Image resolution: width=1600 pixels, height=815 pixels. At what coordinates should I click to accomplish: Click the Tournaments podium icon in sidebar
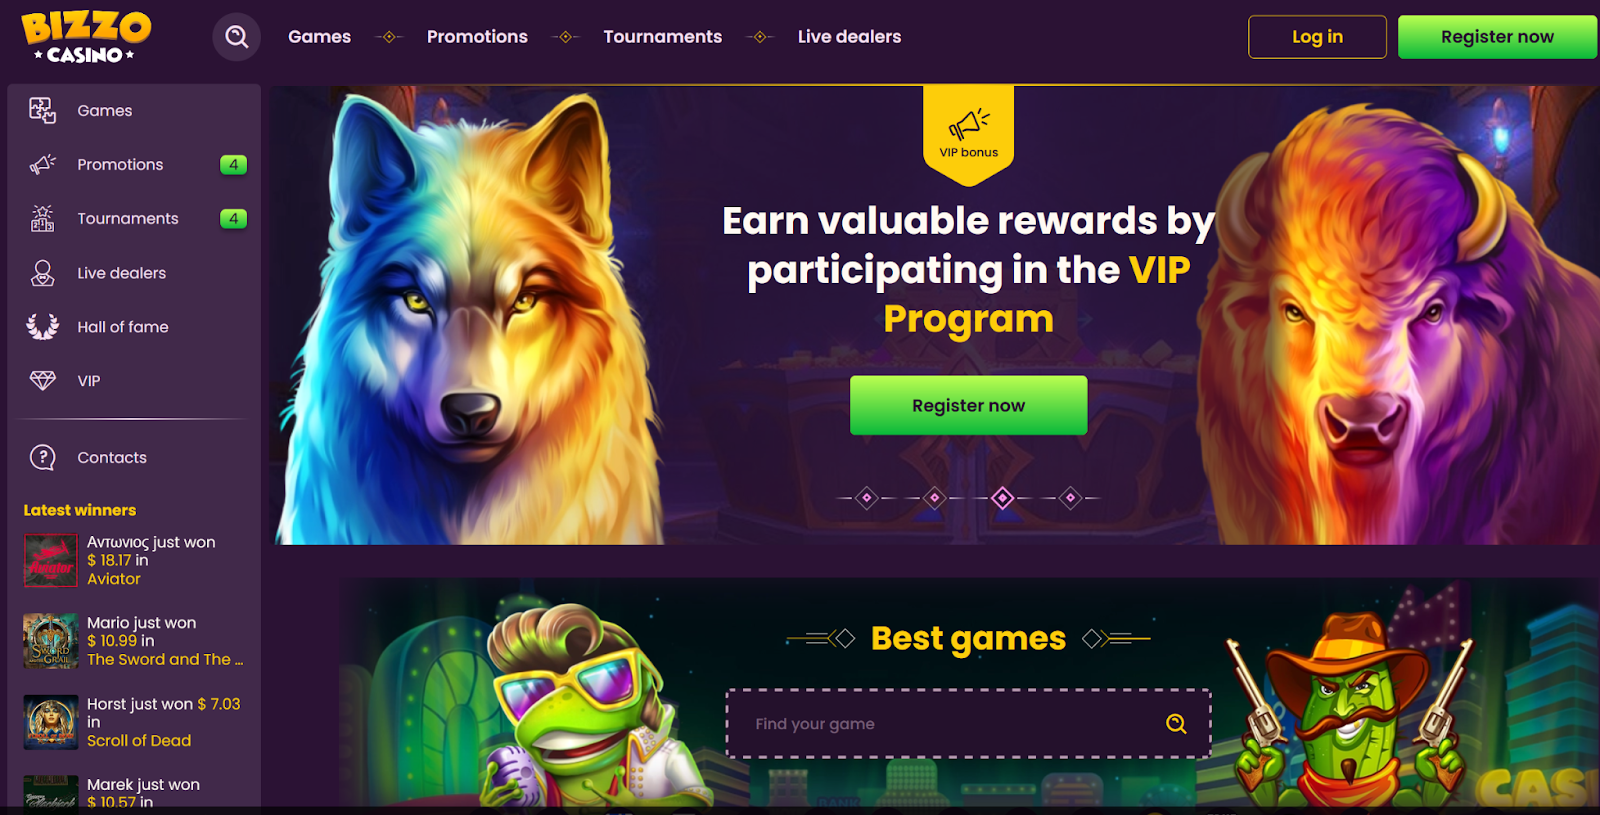[42, 218]
